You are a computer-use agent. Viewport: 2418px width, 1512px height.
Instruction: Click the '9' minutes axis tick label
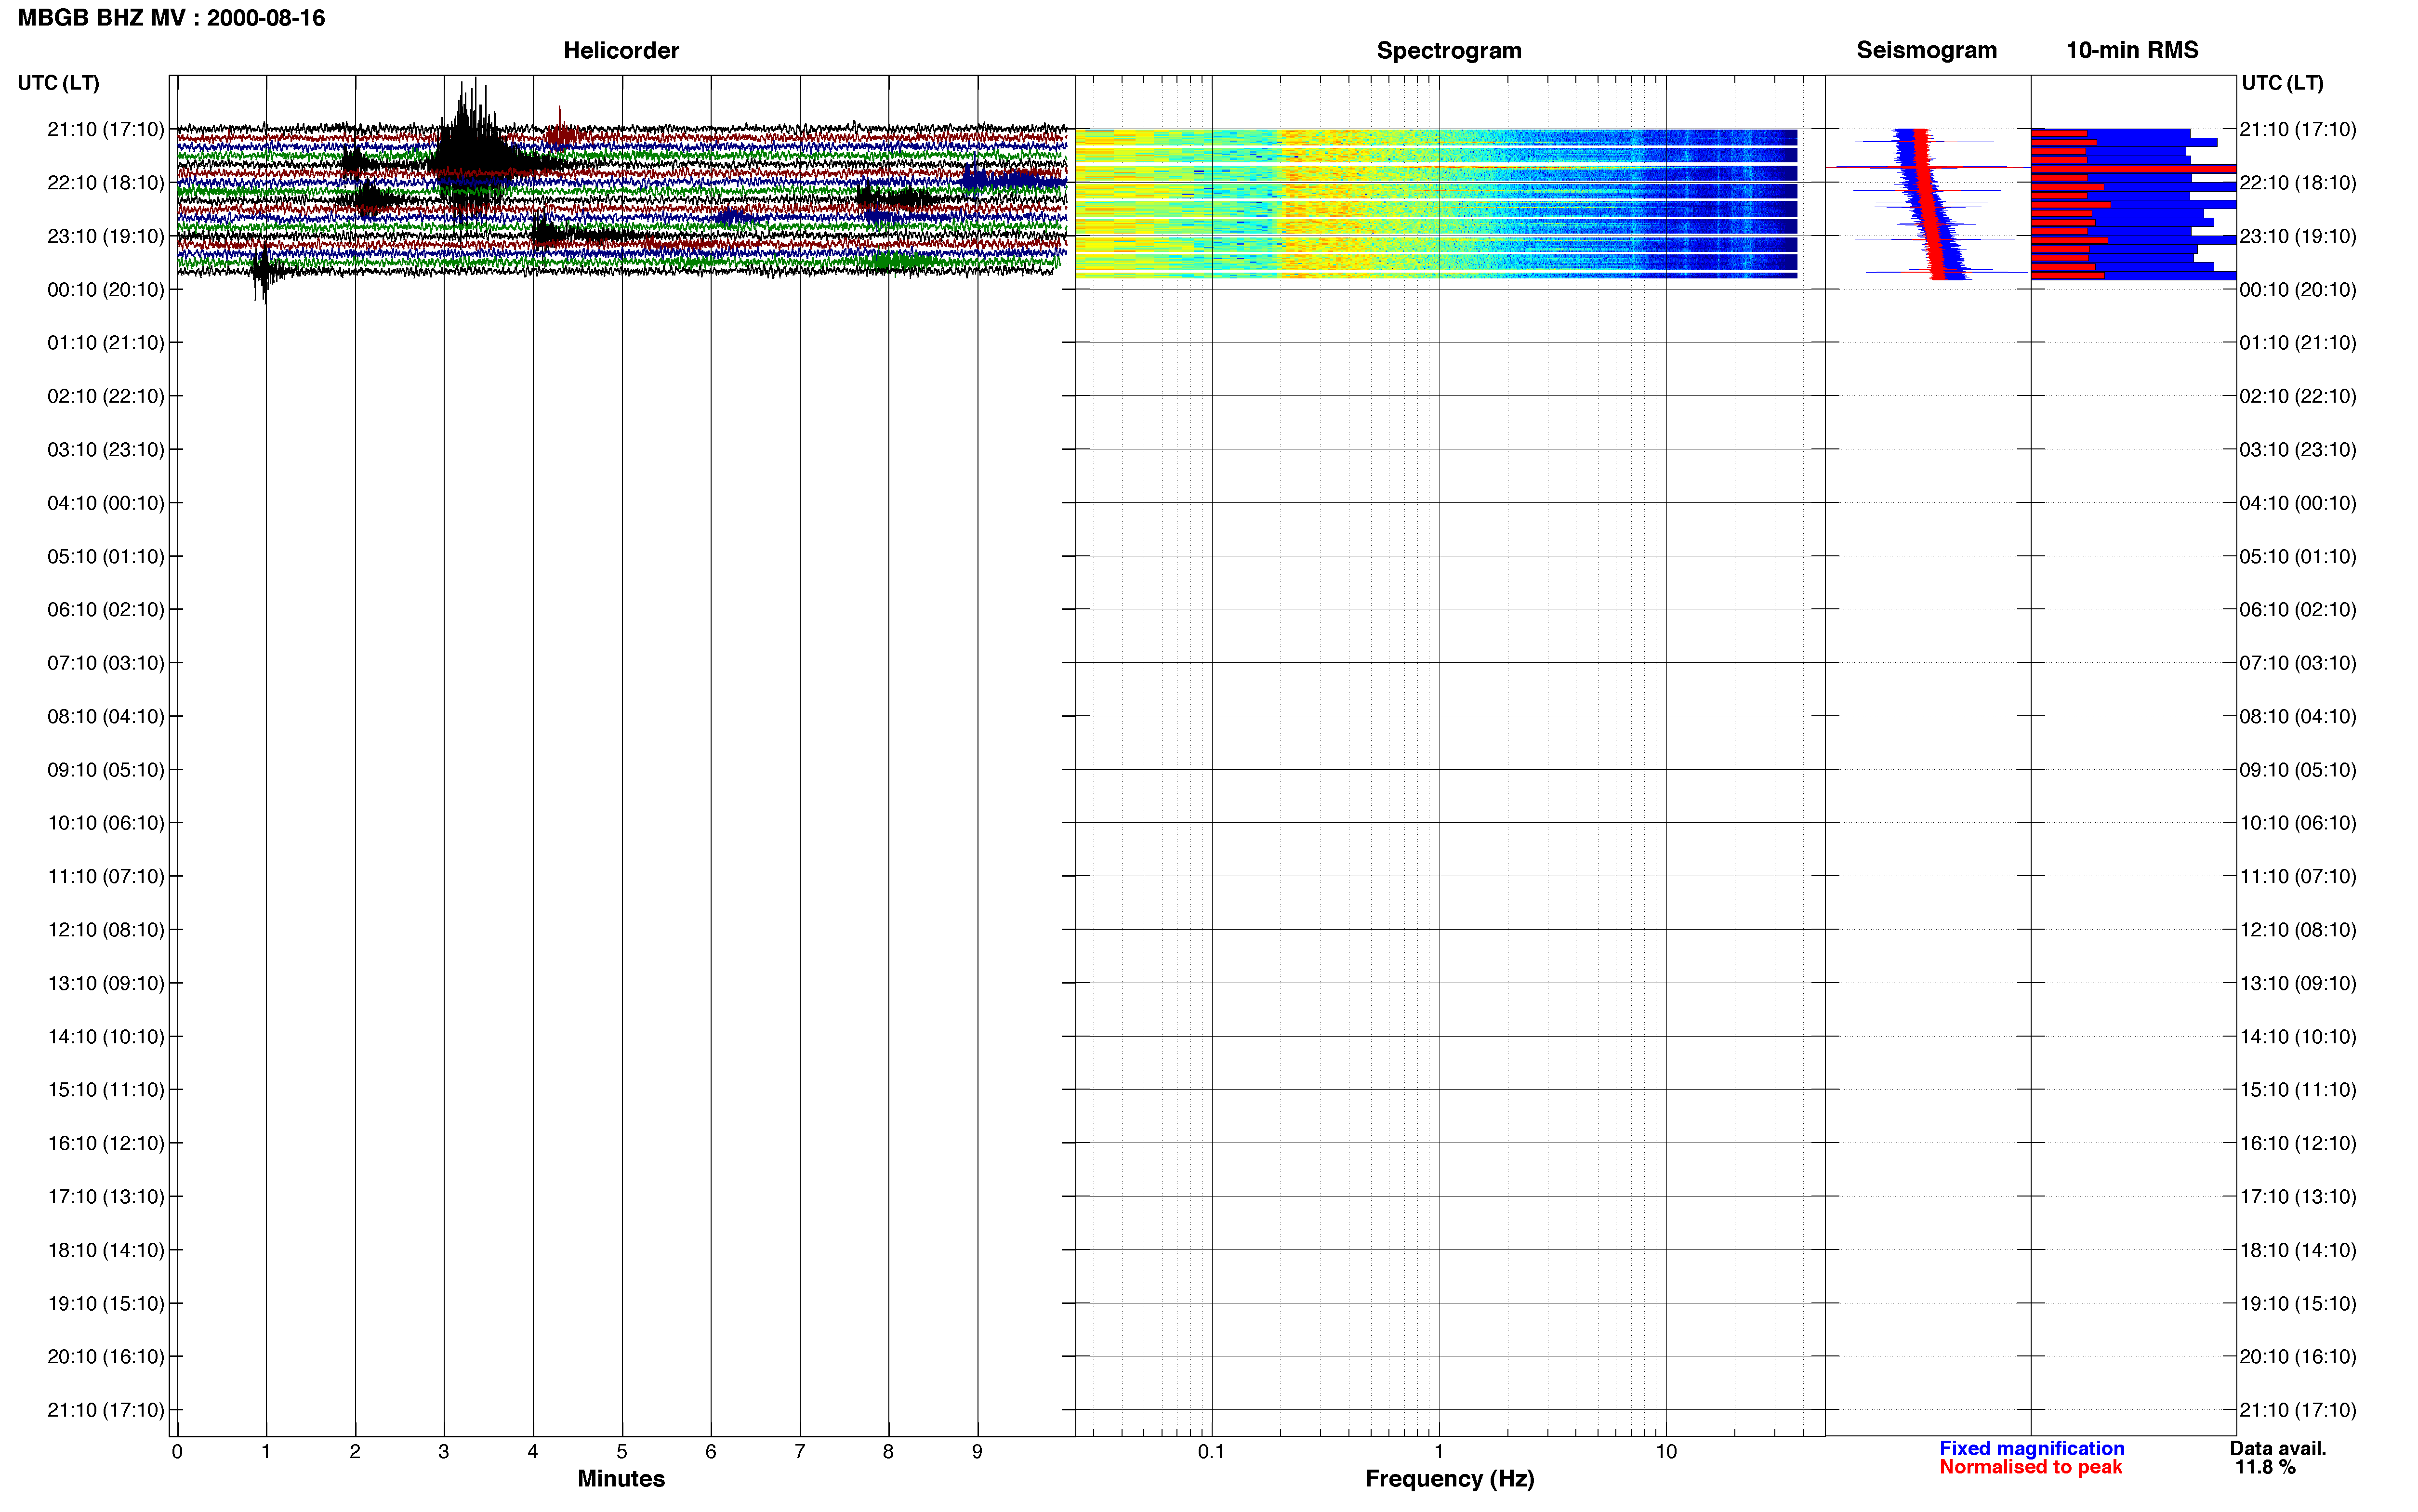tap(977, 1451)
